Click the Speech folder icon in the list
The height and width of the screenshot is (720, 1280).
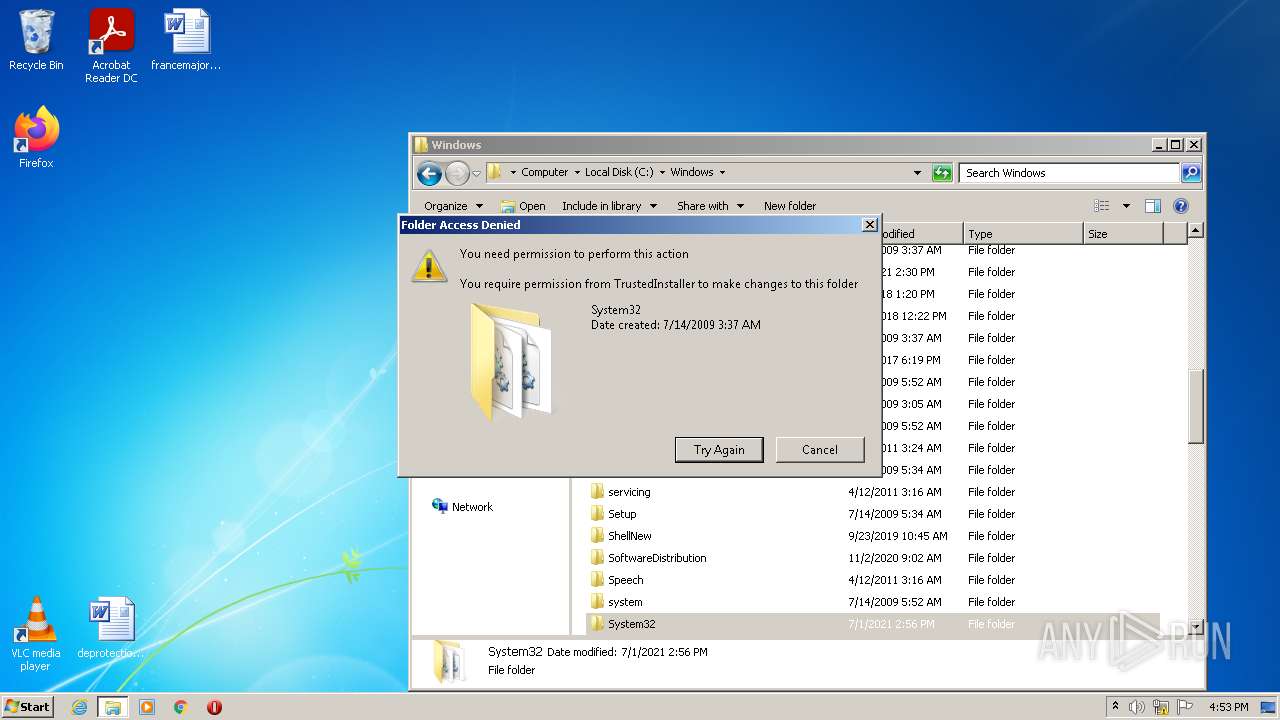click(597, 580)
